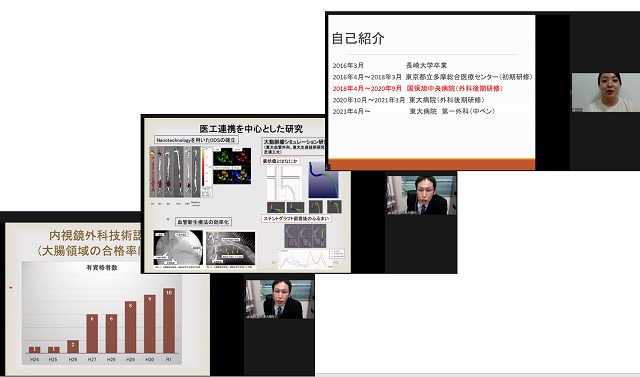640x377 pixels.
Task: Click the orange footer bar of the 自己紹介 slide
Action: click(431, 164)
